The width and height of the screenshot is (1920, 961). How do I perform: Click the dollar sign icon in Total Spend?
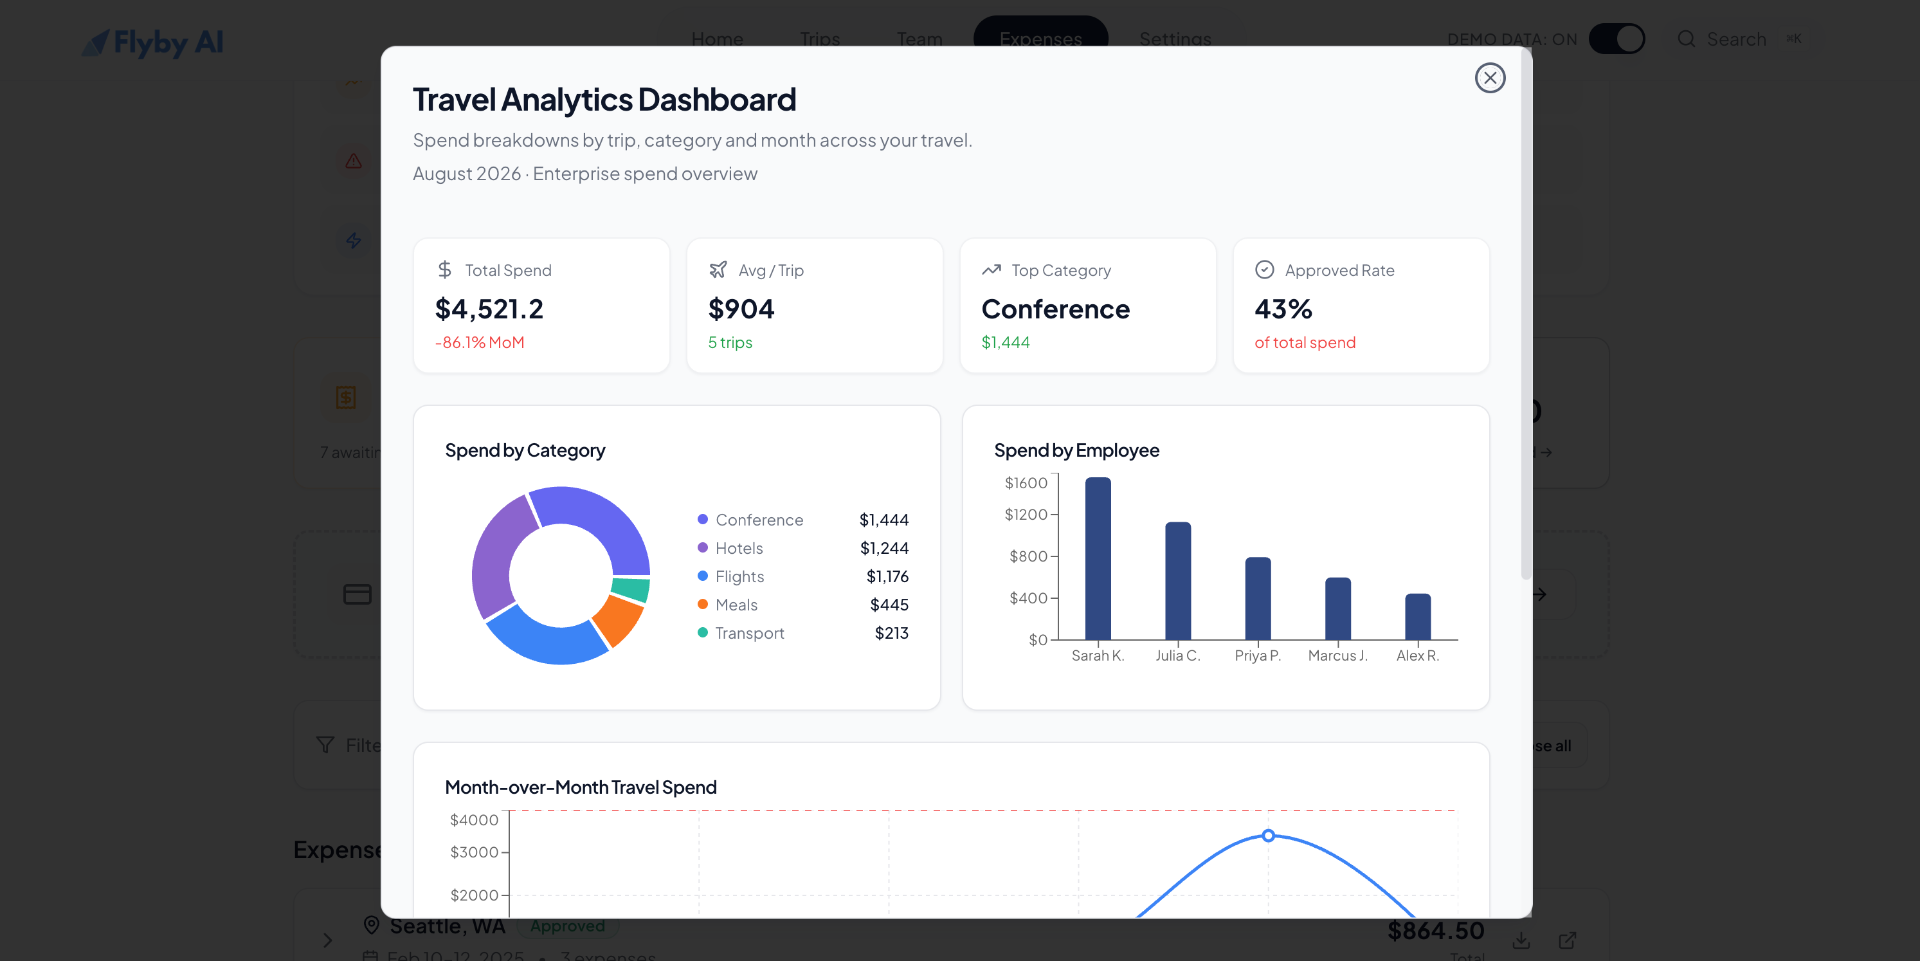point(445,270)
